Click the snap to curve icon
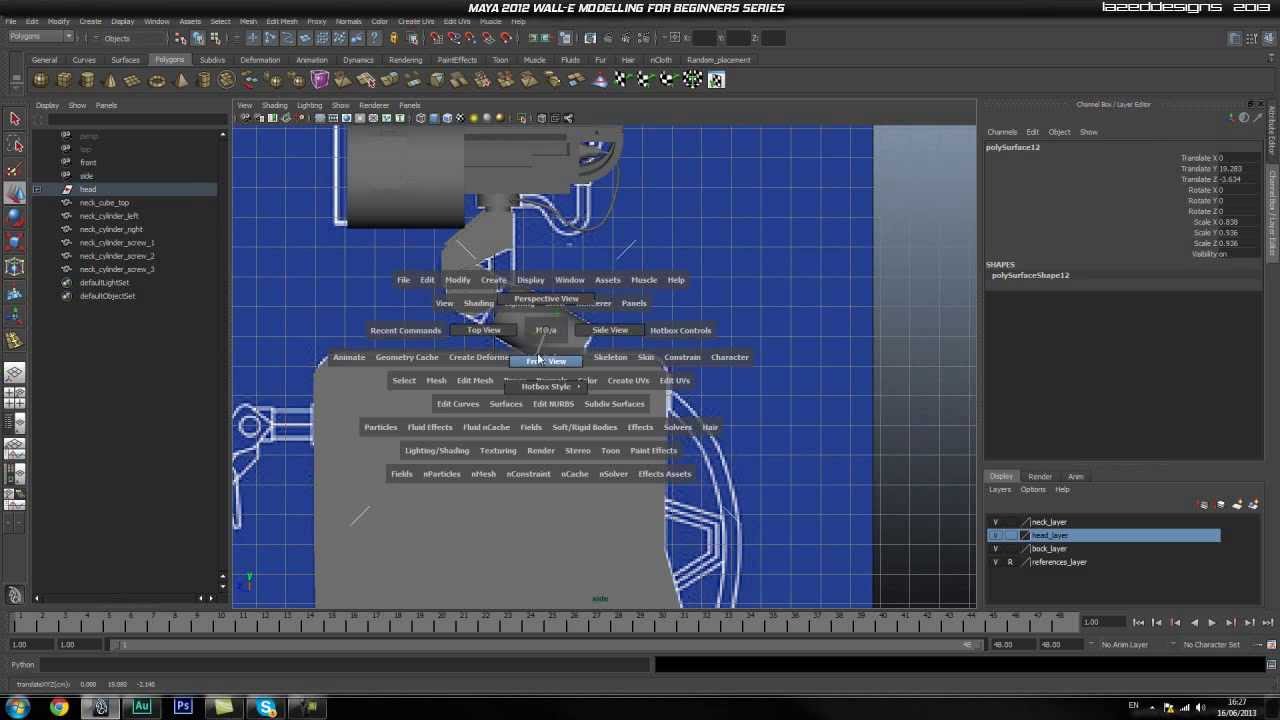Image resolution: width=1280 pixels, height=720 pixels. point(454,38)
